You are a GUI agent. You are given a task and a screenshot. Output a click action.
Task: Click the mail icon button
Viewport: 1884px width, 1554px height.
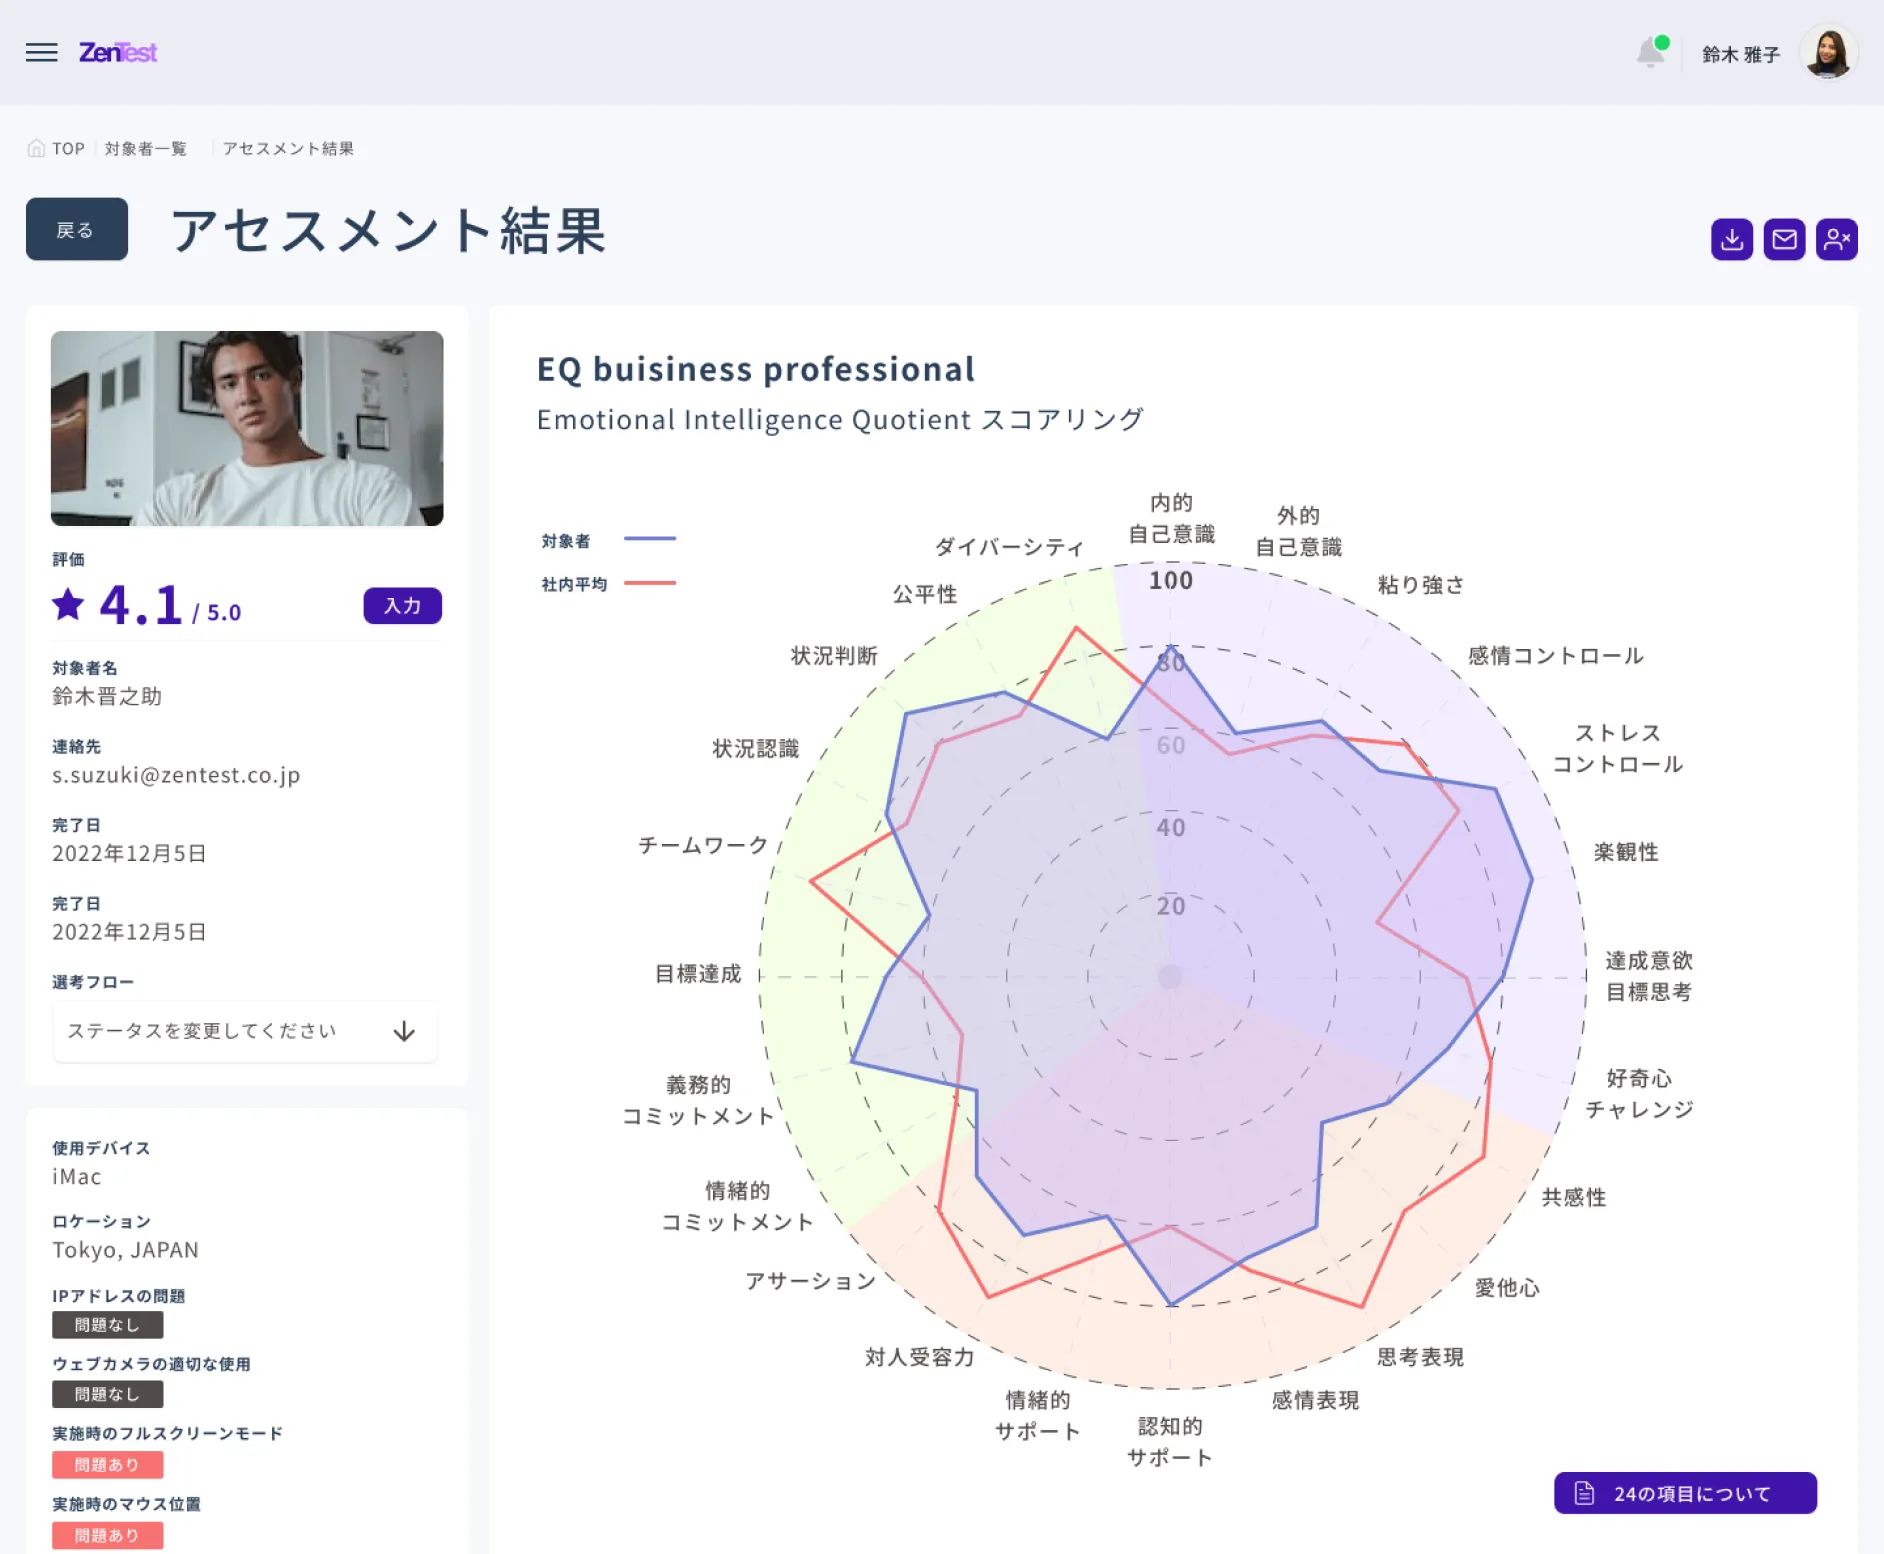1784,239
